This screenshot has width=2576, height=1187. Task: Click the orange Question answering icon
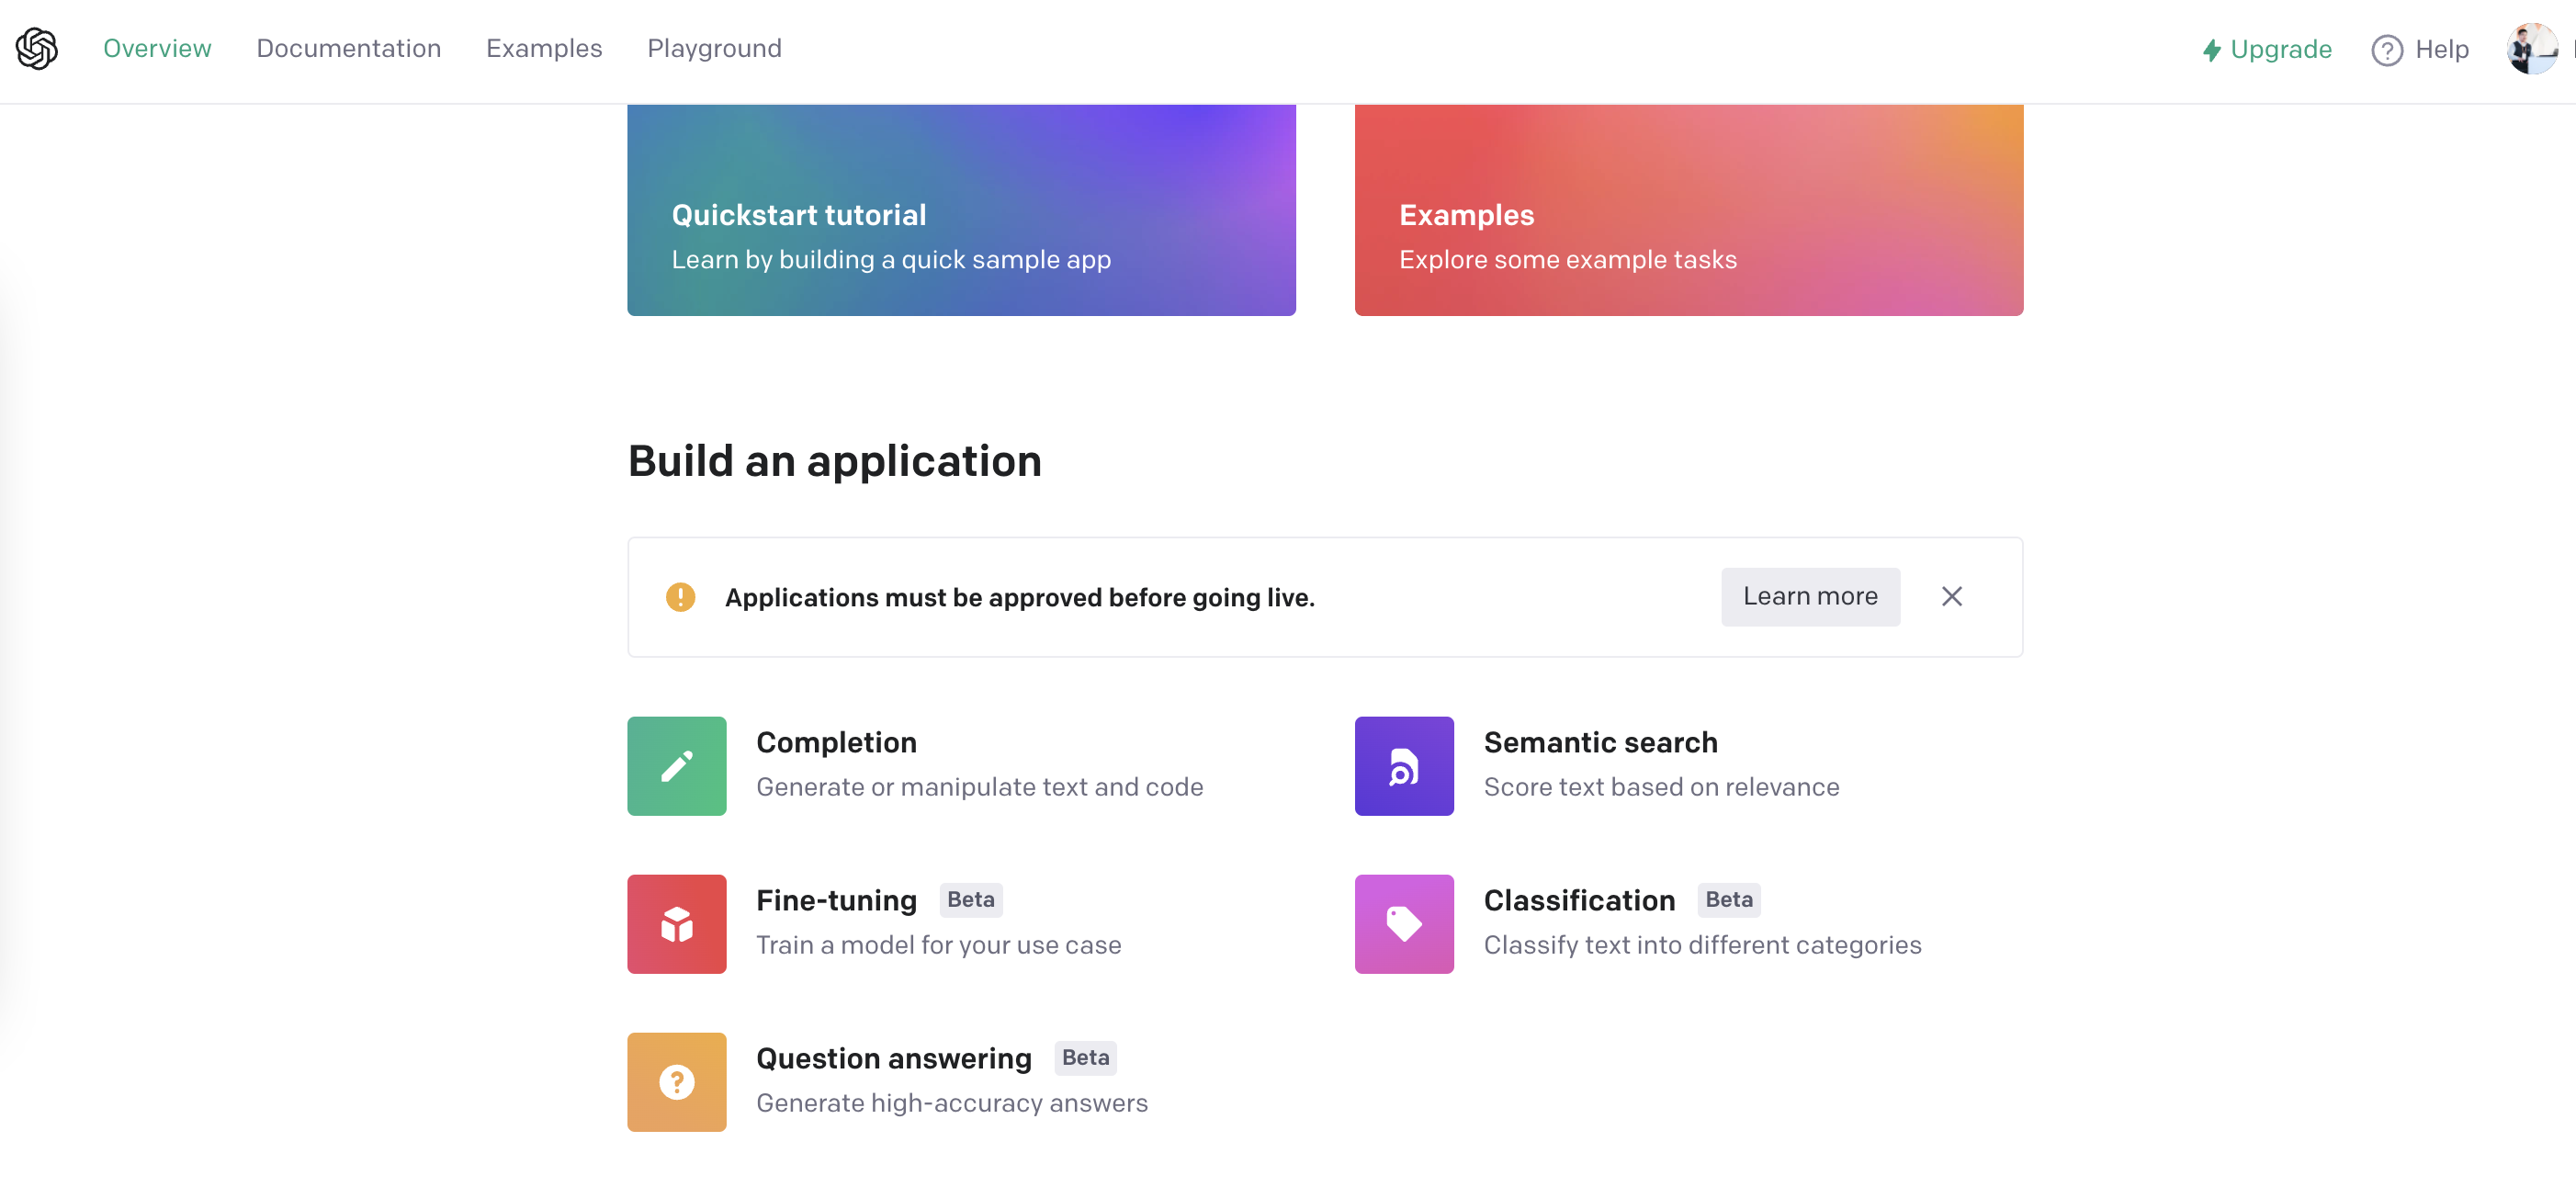[x=676, y=1082]
